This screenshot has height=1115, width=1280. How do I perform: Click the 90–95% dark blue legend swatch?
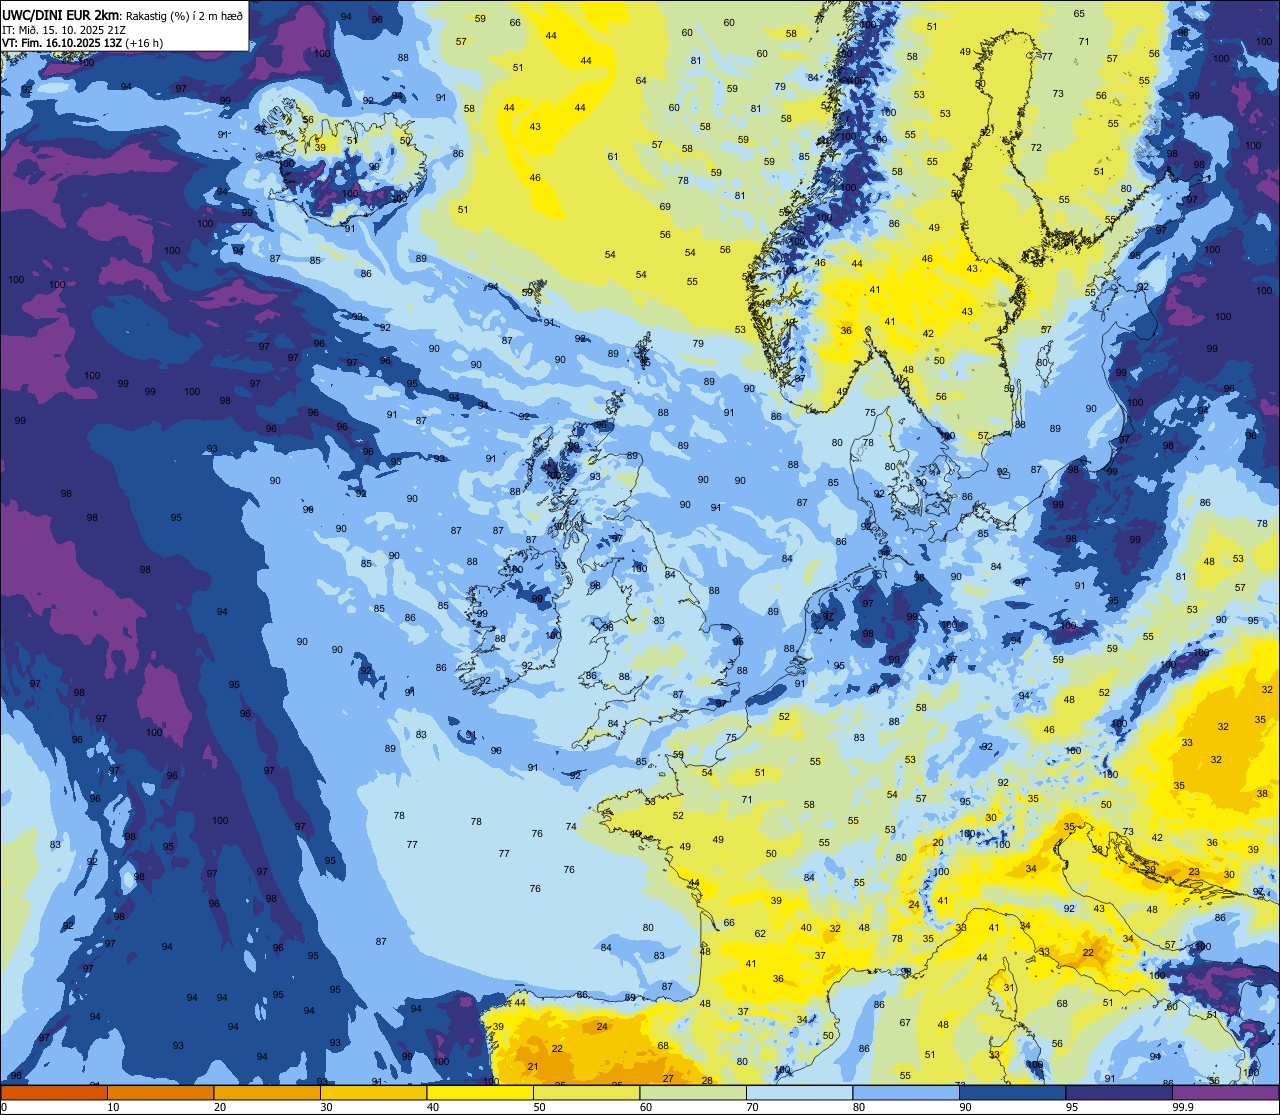[x=1012, y=1092]
